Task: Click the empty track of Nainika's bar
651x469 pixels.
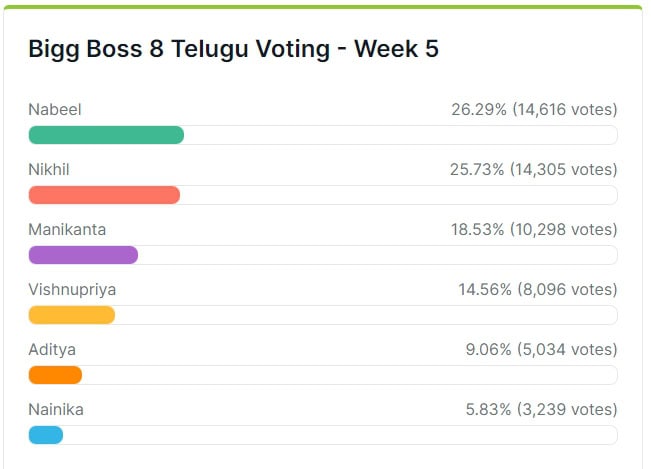Action: (x=340, y=435)
